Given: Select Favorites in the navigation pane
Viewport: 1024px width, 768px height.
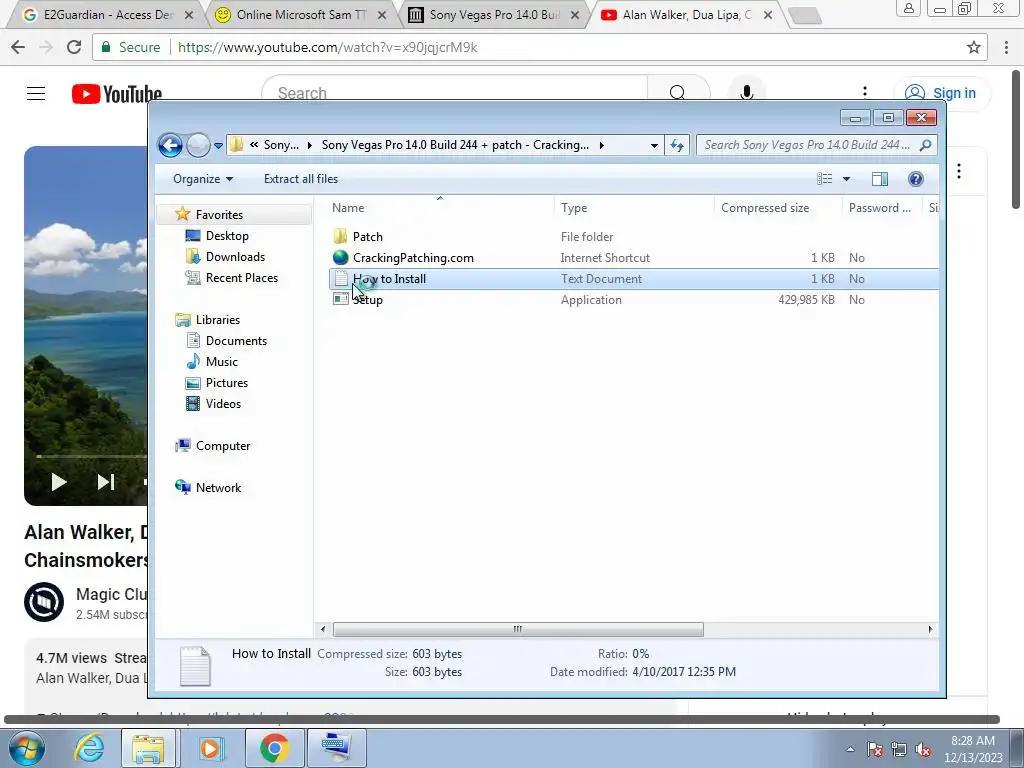Looking at the screenshot, I should coord(219,215).
